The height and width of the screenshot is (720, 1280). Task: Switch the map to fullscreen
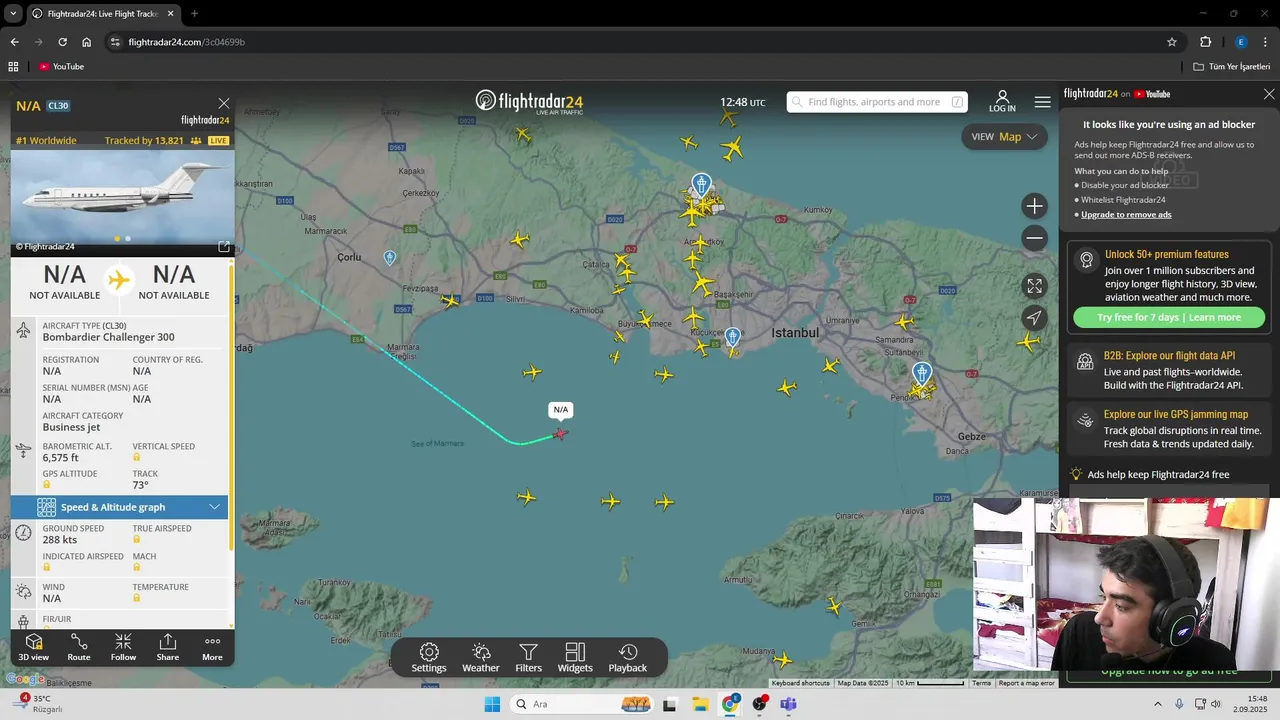1035,286
